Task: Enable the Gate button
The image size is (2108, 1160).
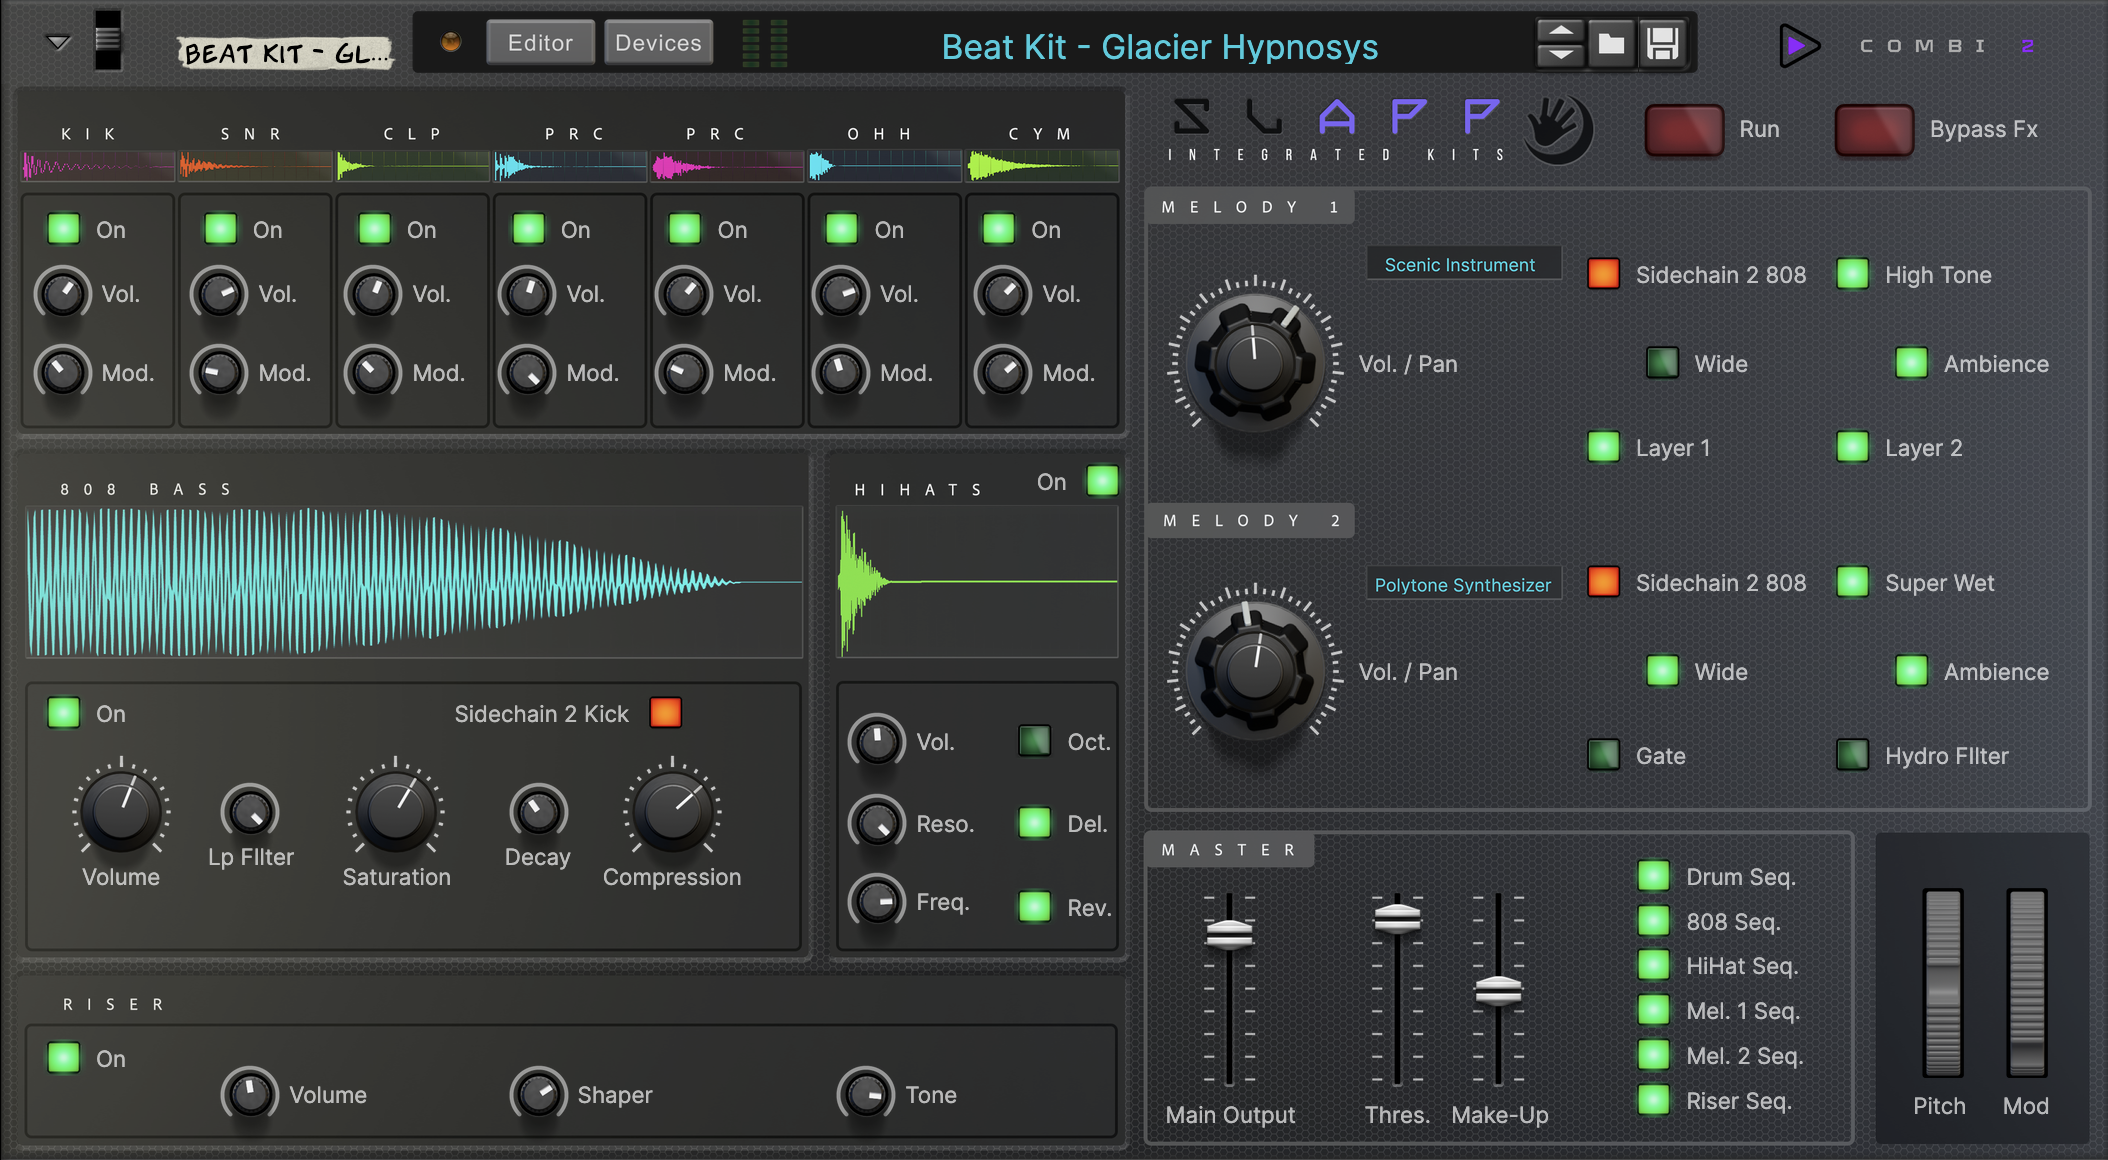Action: point(1604,755)
